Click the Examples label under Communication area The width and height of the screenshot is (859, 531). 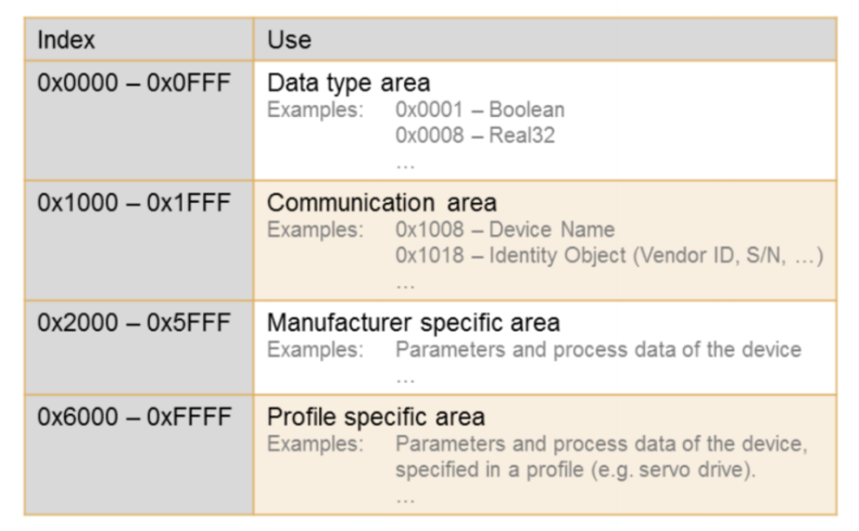click(x=314, y=230)
